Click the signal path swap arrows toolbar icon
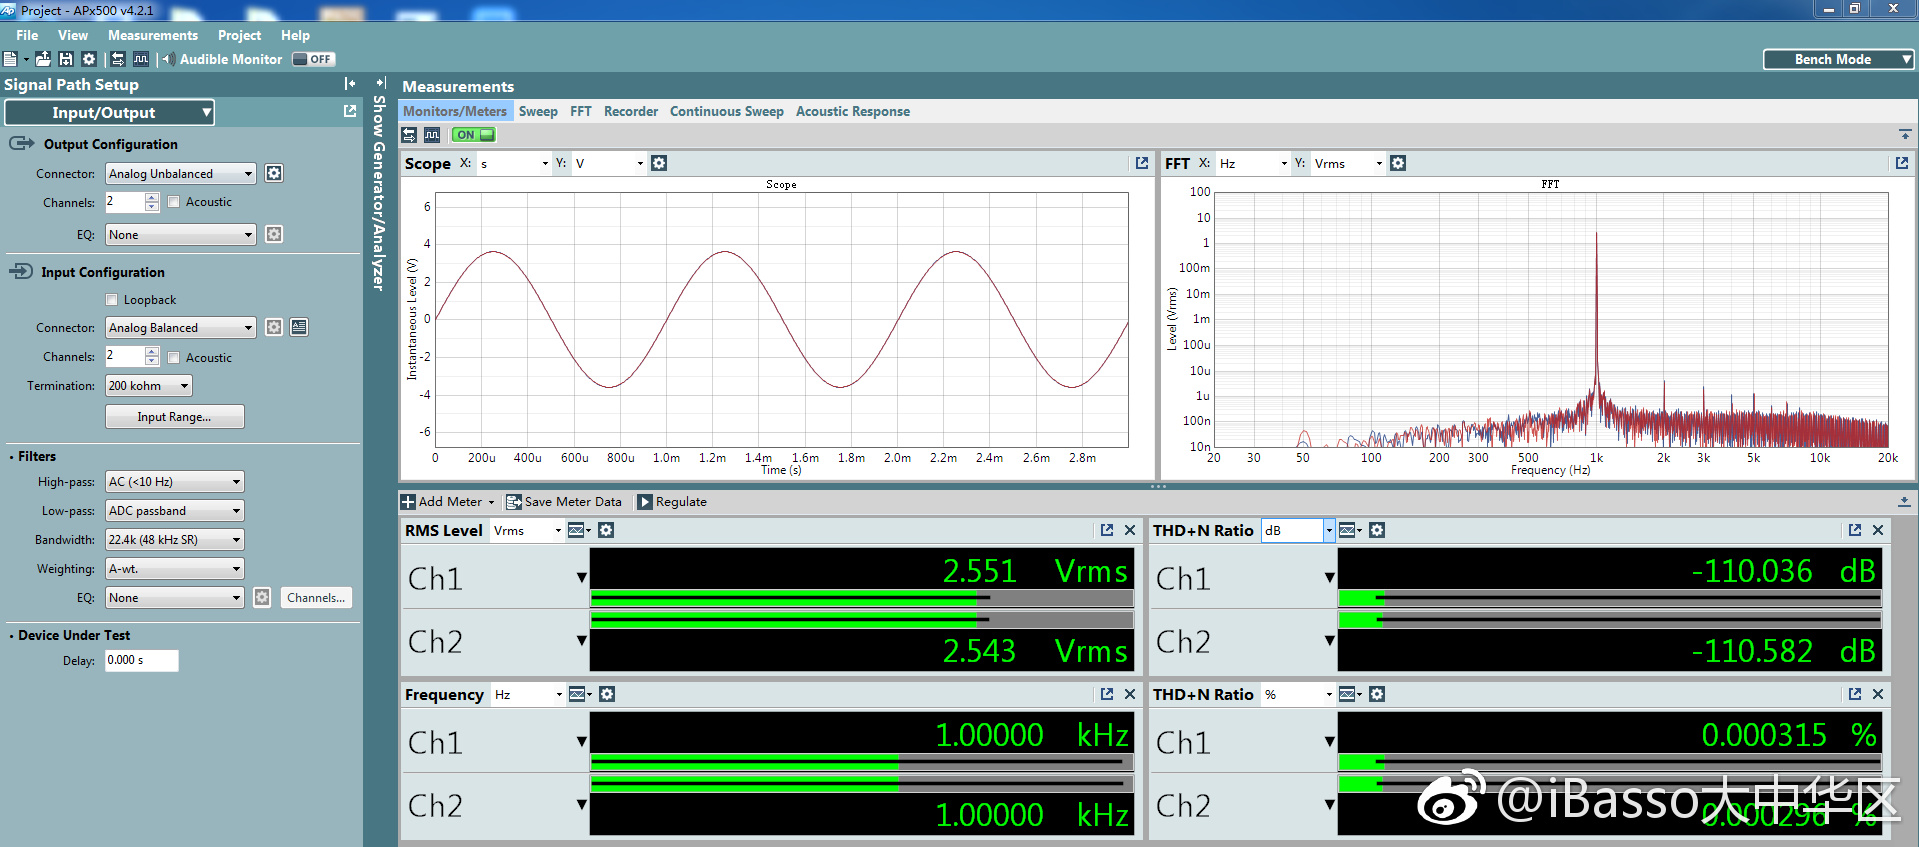Viewport: 1919px width, 847px height. (x=118, y=59)
